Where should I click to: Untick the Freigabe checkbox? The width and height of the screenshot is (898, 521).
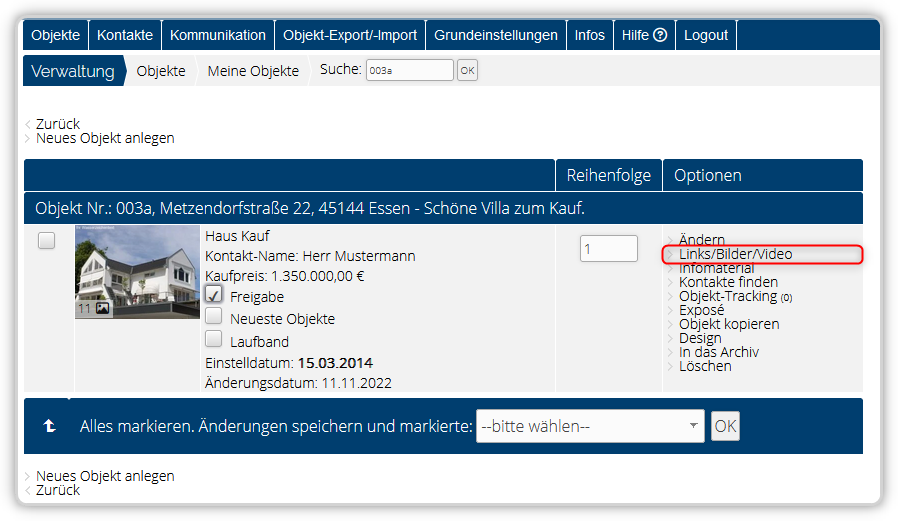214,294
